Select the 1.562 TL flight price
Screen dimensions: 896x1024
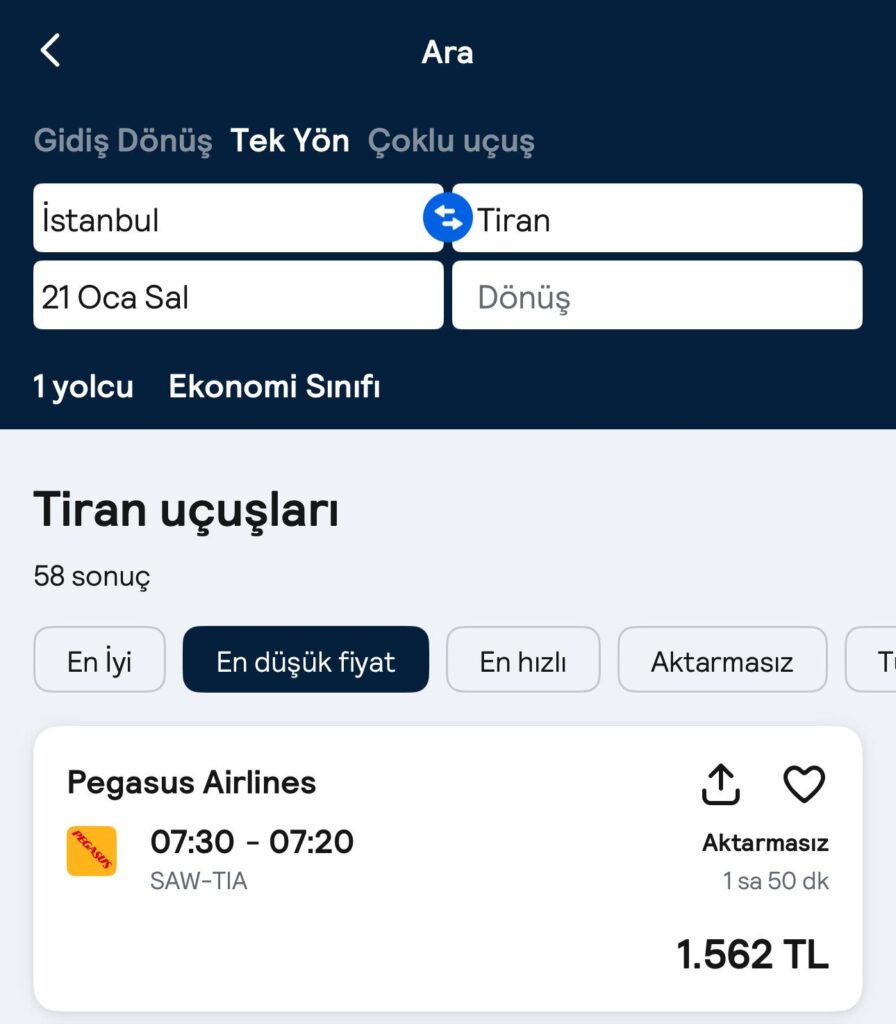[752, 955]
